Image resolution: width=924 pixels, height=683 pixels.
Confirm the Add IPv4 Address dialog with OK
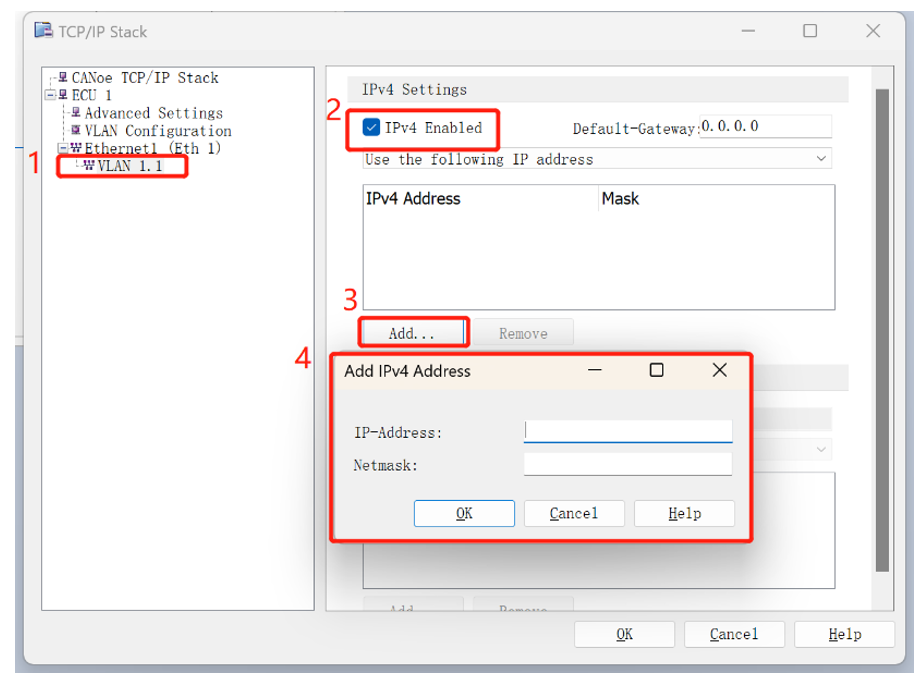click(464, 513)
